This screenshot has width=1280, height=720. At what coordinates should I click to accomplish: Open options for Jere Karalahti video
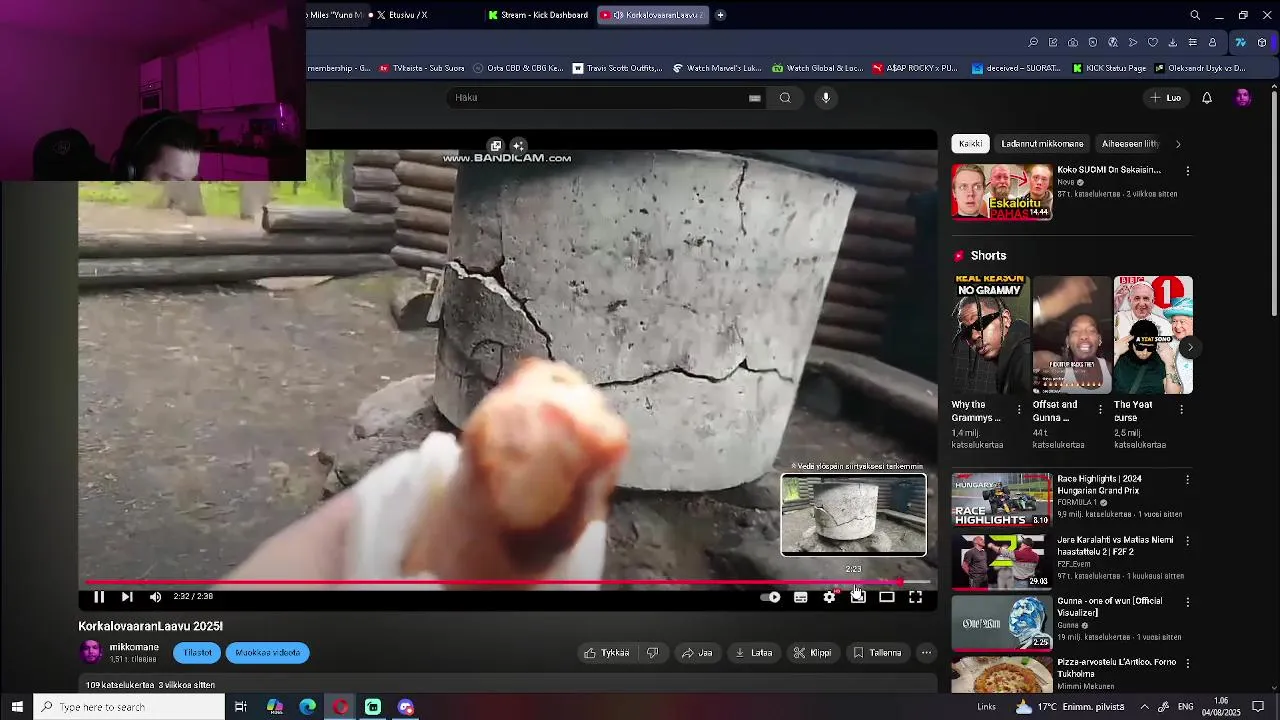click(x=1187, y=541)
